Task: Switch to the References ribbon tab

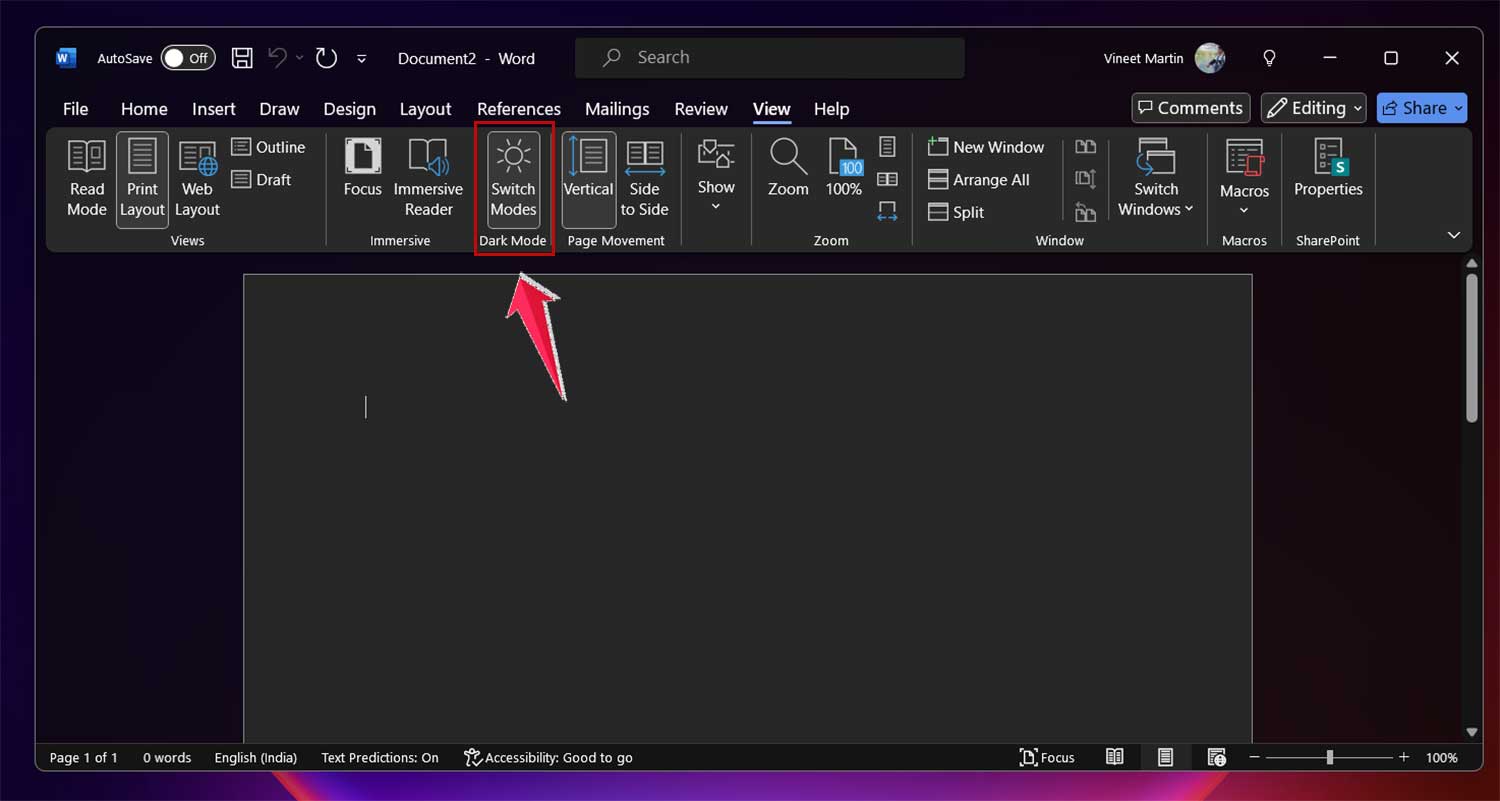Action: pos(519,108)
